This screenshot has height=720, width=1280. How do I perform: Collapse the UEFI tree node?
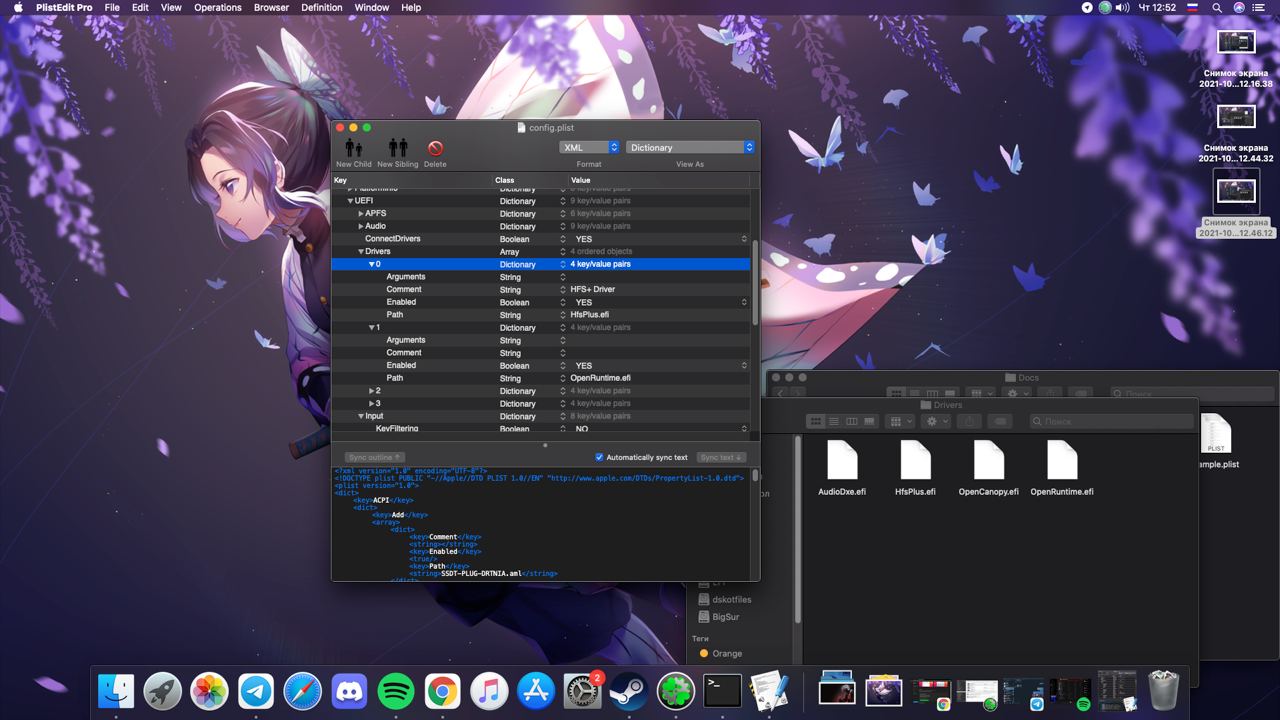[350, 201]
